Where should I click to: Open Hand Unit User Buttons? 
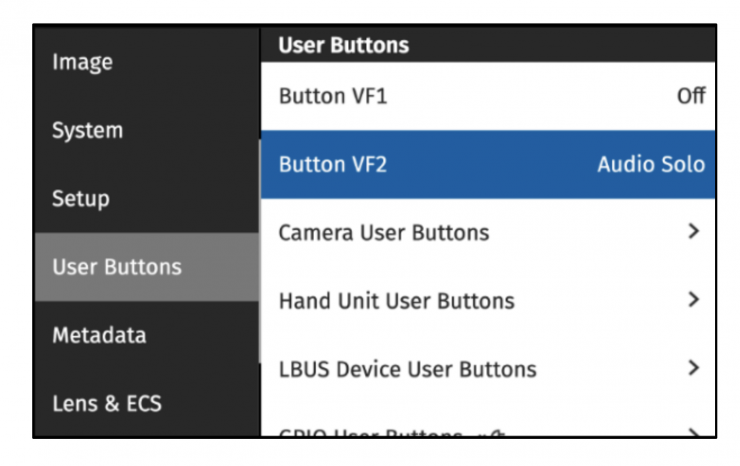(396, 301)
